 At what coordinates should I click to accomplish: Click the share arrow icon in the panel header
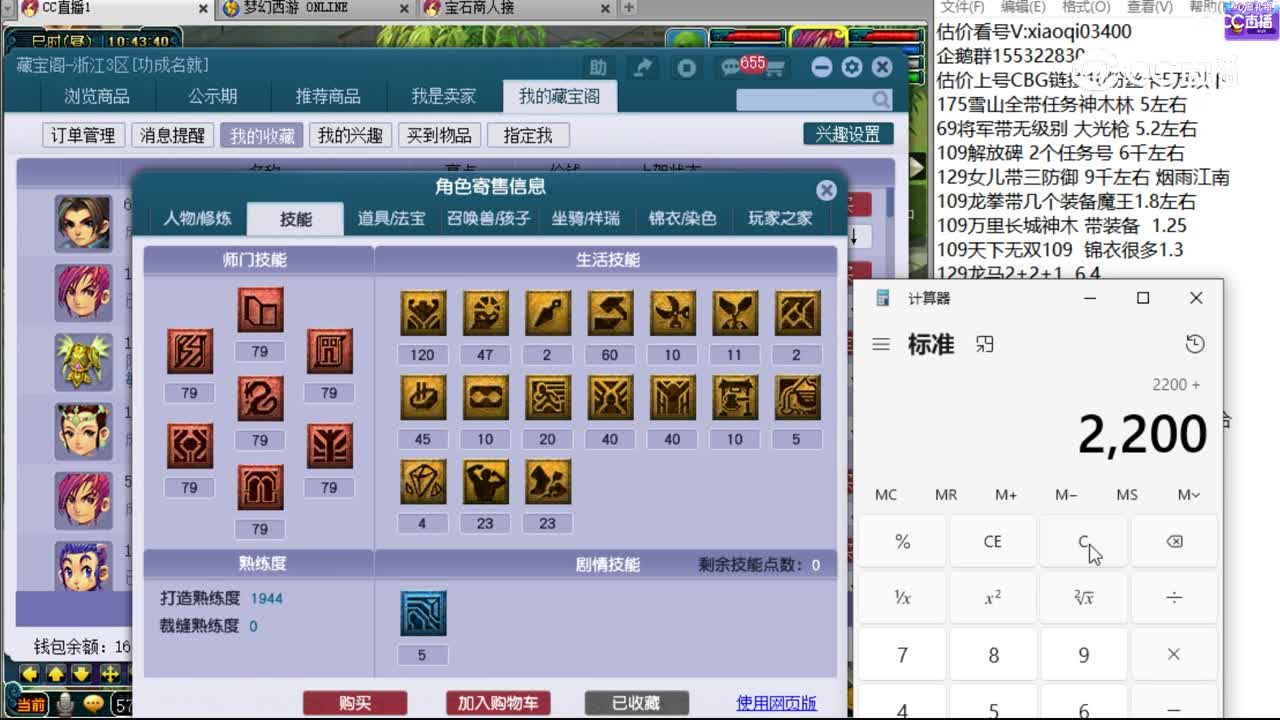[x=643, y=67]
